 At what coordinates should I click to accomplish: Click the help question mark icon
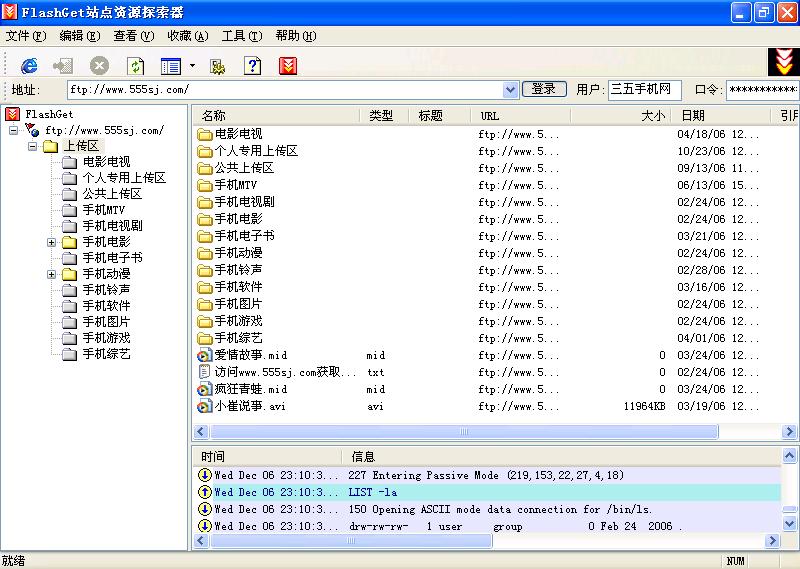tap(253, 66)
